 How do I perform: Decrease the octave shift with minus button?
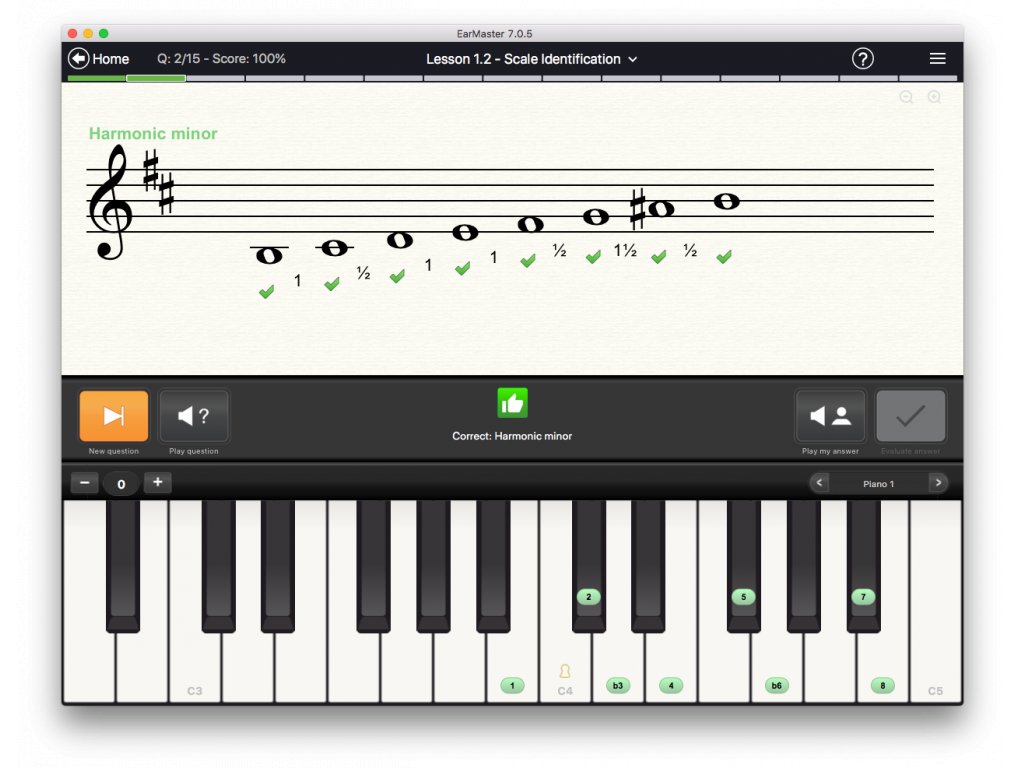pyautogui.click(x=85, y=483)
